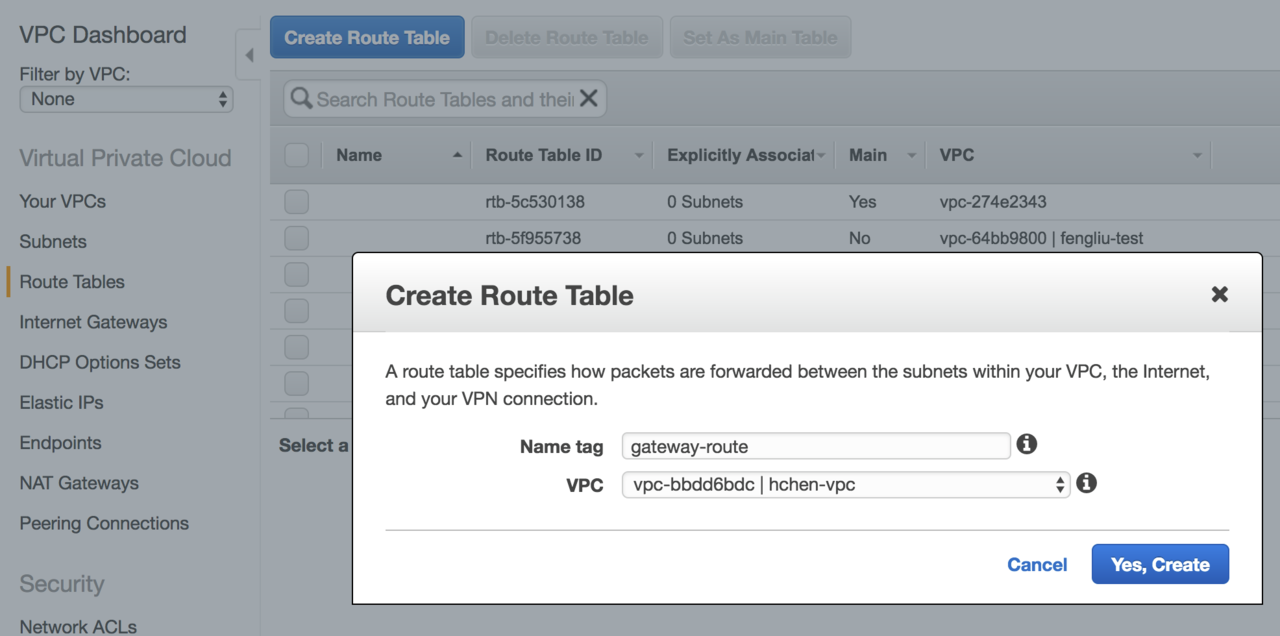Collapse the sidebar with the arrow handle
Screen dimensions: 1280x636
(249, 55)
